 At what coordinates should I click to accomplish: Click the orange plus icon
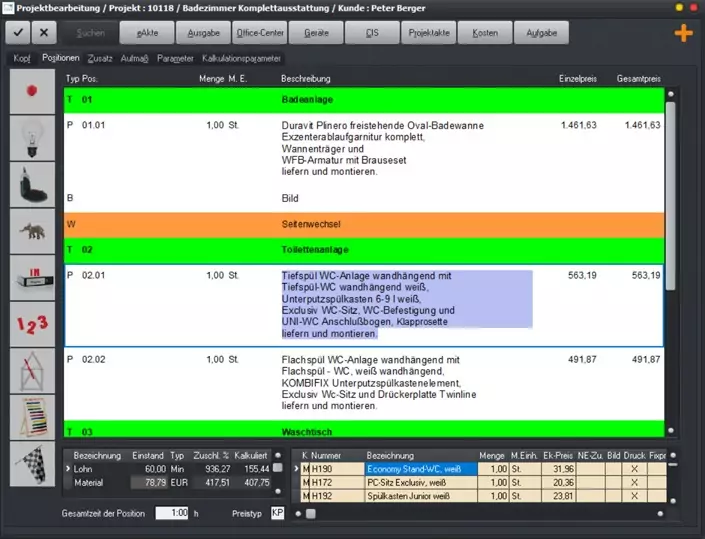click(x=683, y=33)
